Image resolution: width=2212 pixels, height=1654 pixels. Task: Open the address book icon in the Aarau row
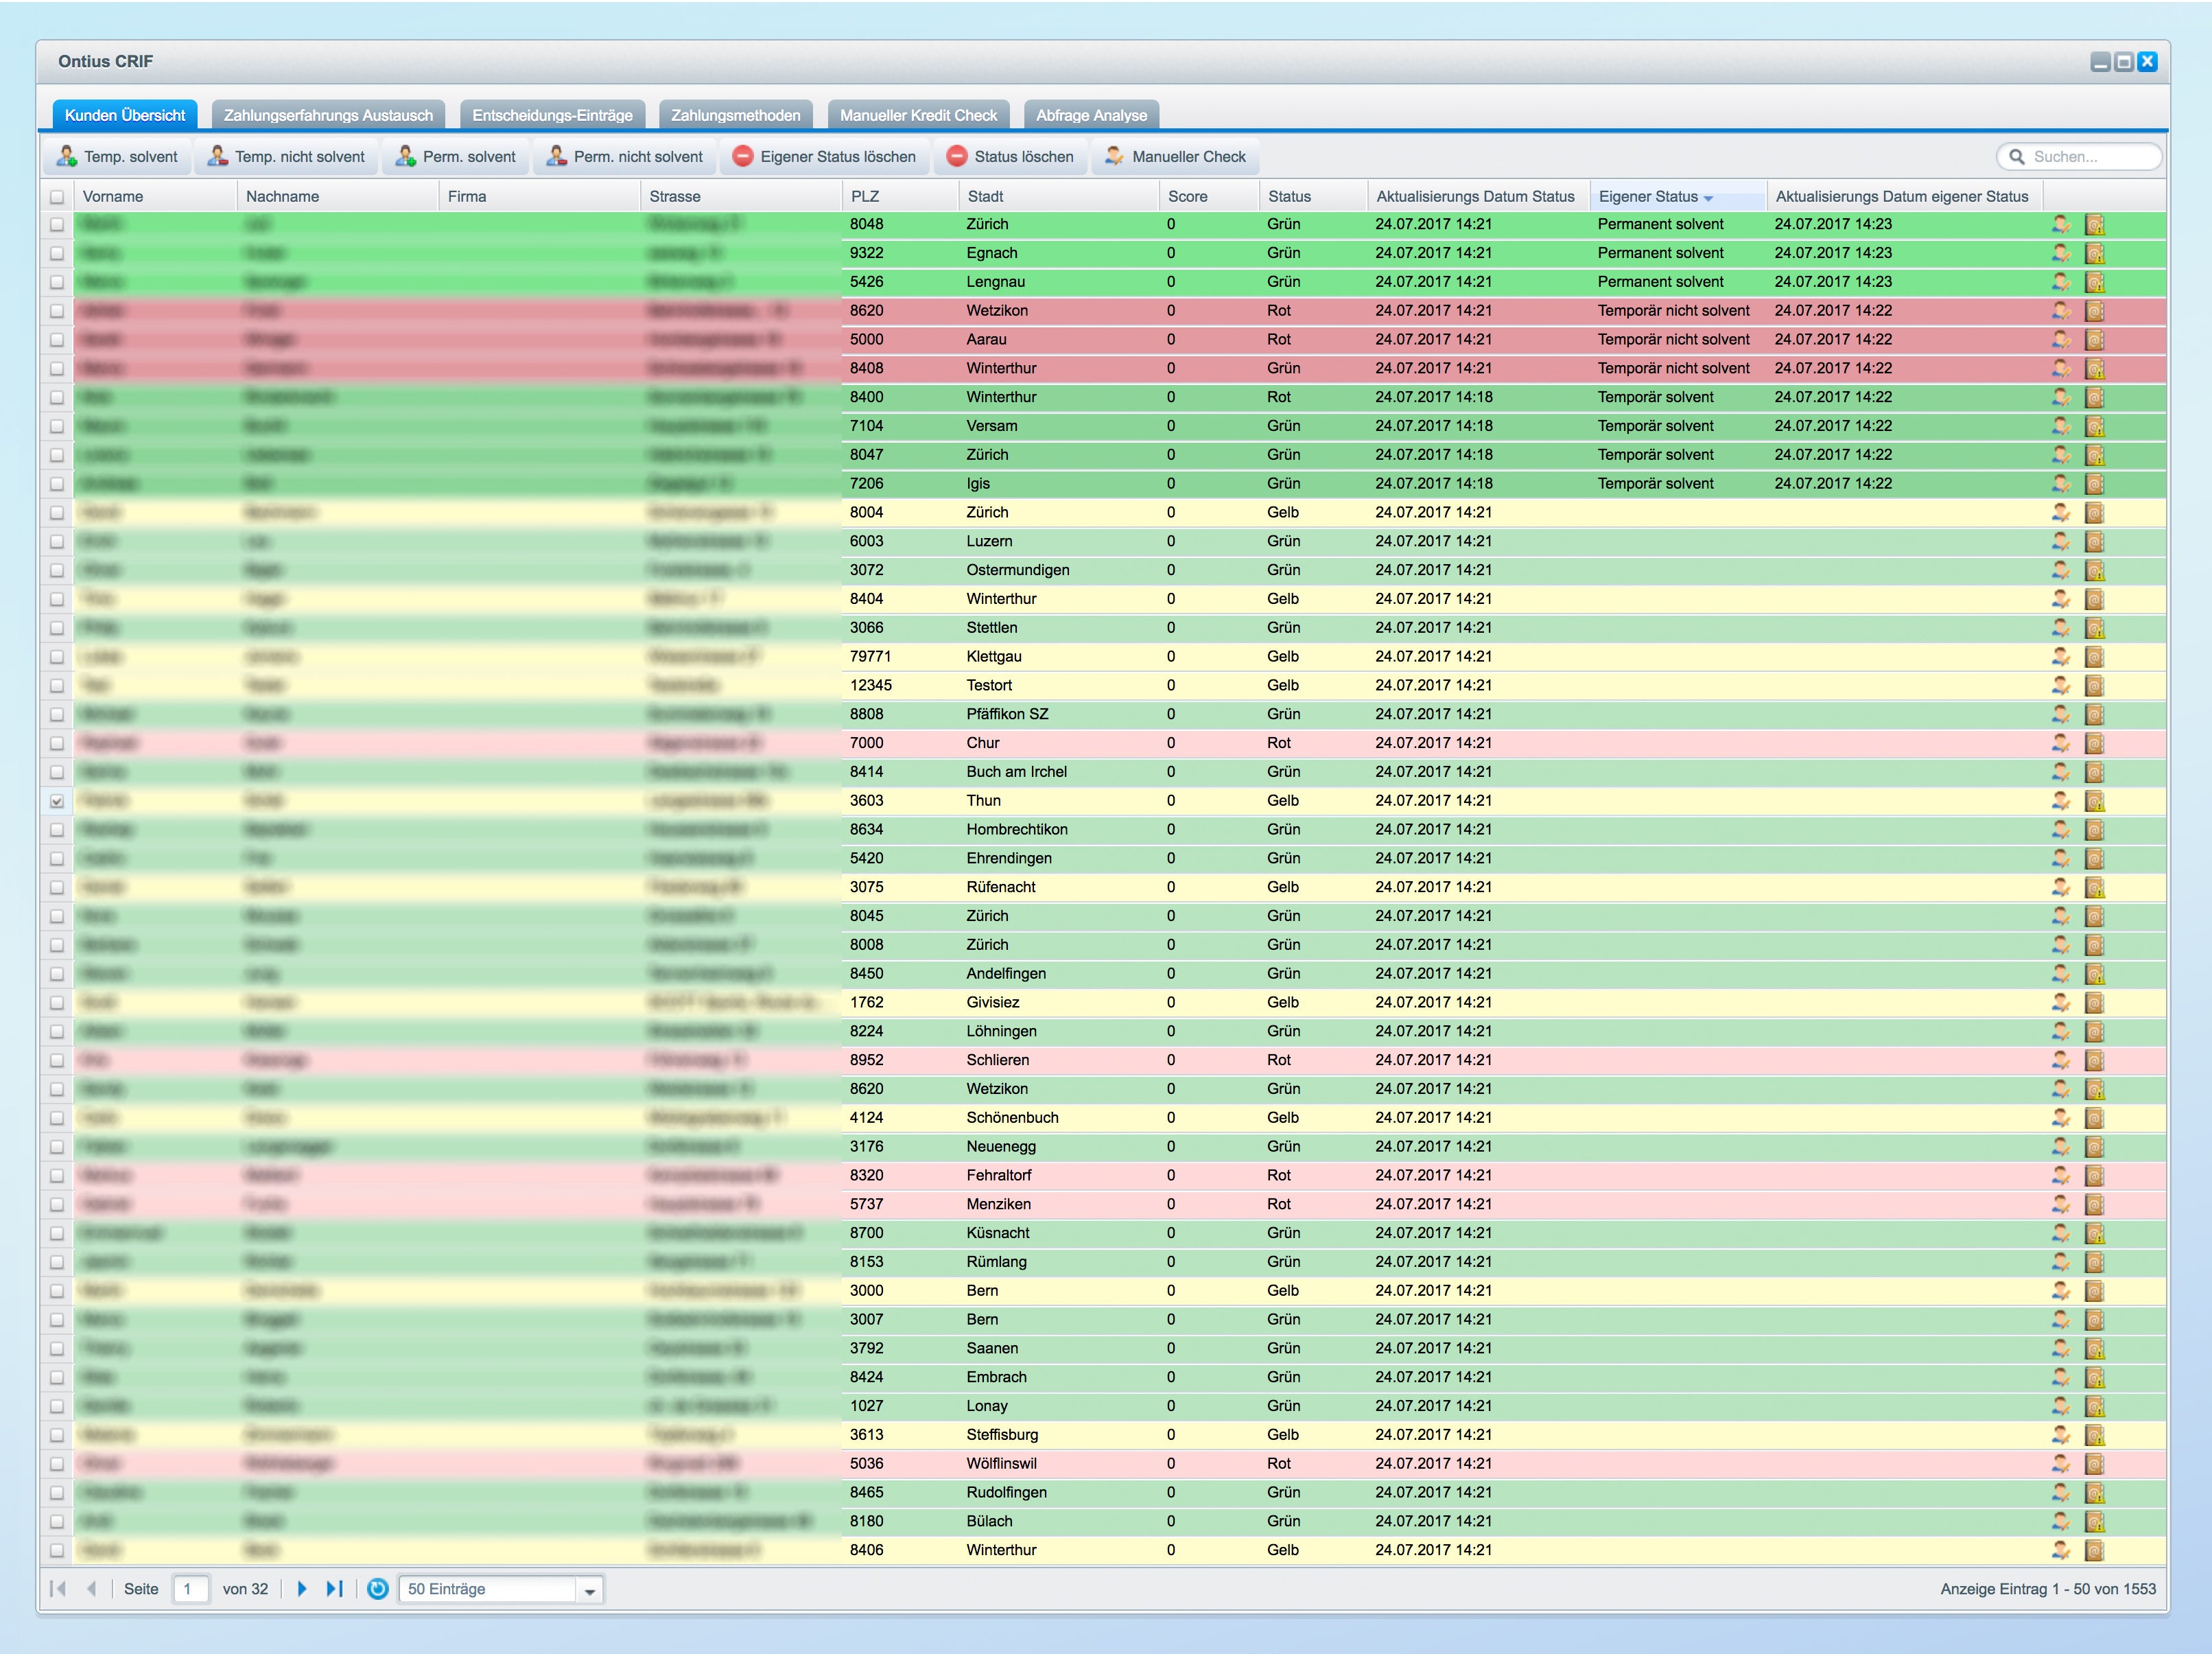[x=2095, y=340]
